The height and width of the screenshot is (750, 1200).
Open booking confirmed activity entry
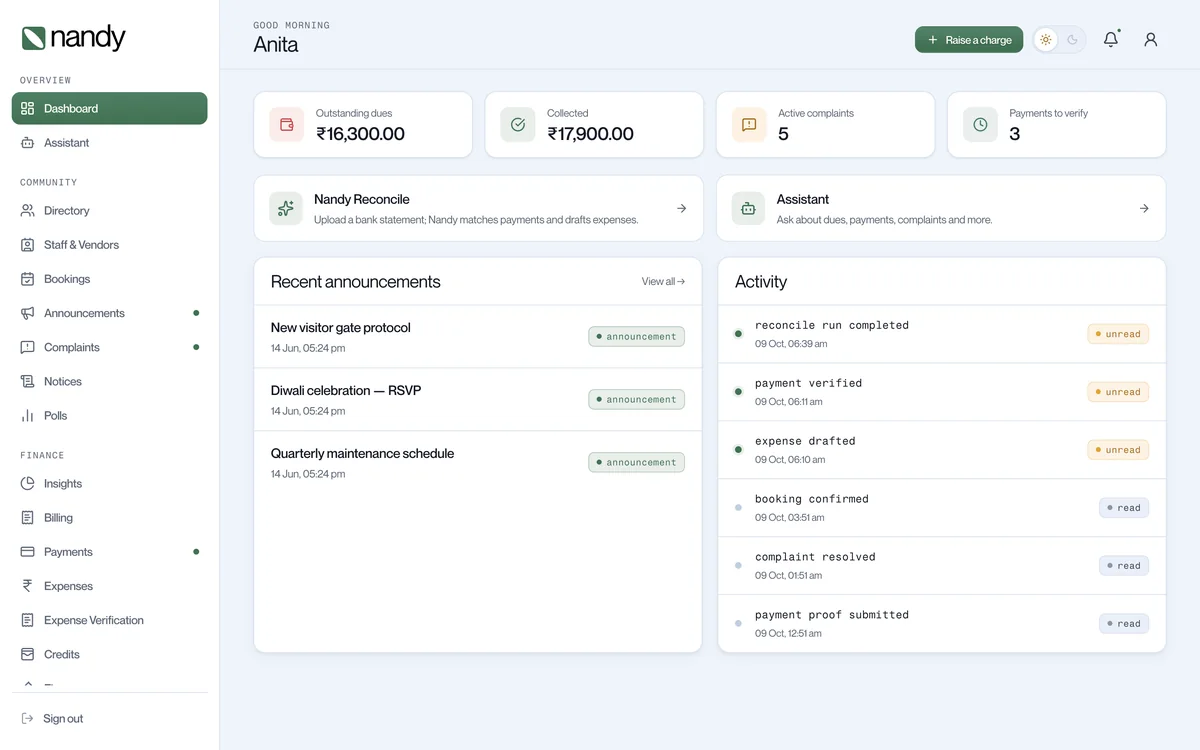coord(942,508)
